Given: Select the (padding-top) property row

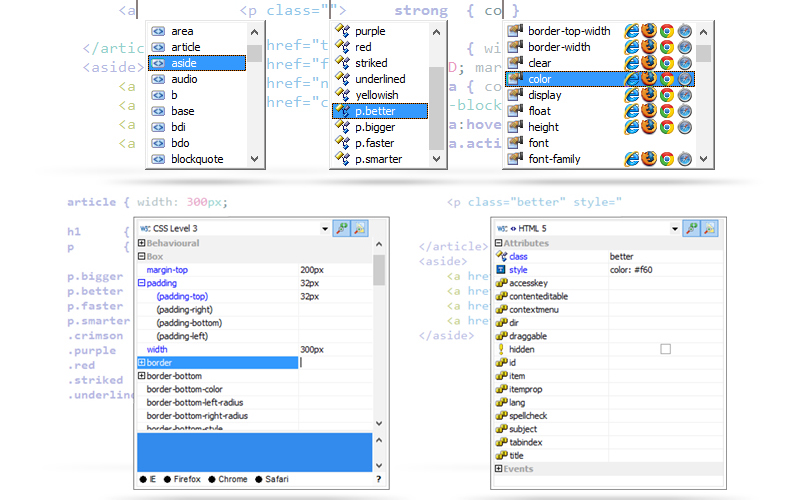Looking at the screenshot, I should click(255, 296).
